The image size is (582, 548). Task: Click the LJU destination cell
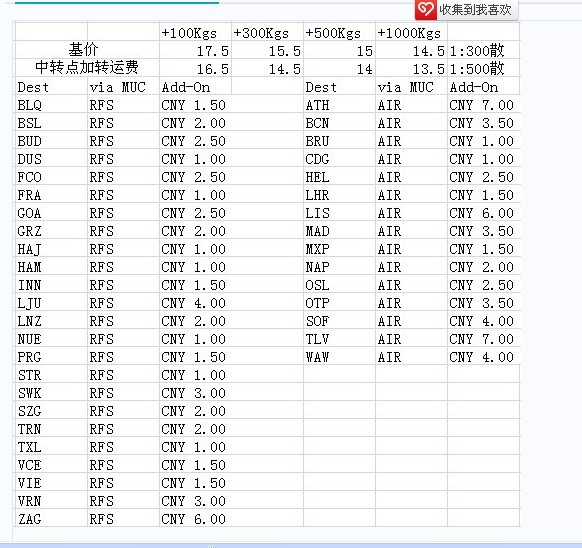tap(51, 303)
